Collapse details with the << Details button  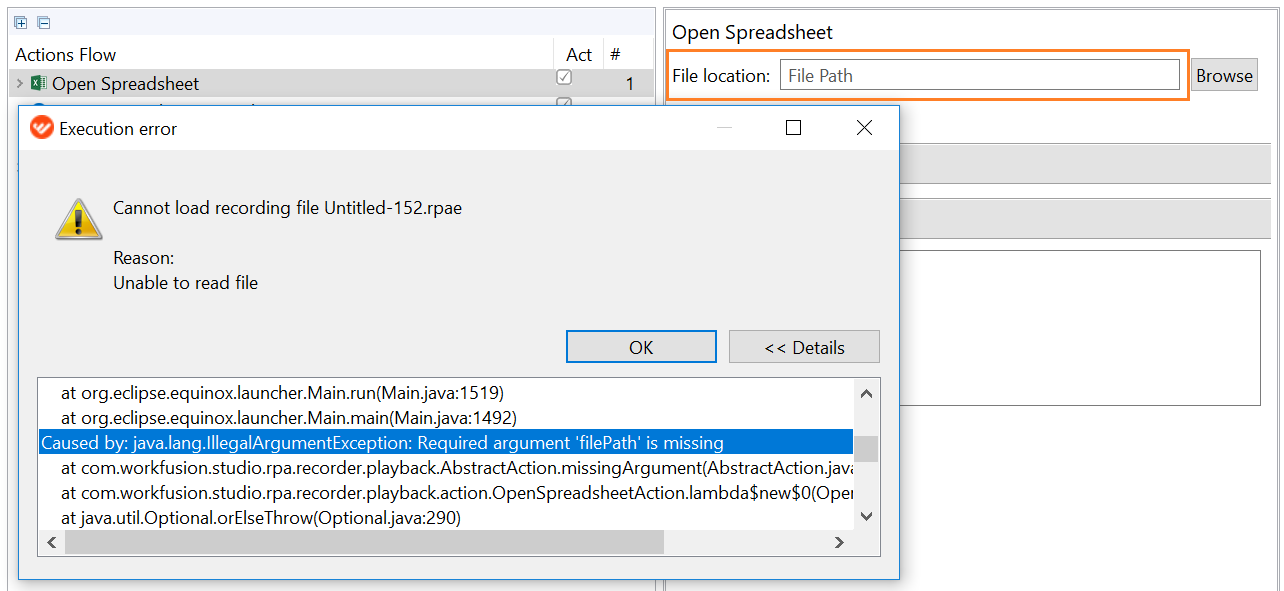click(x=804, y=347)
